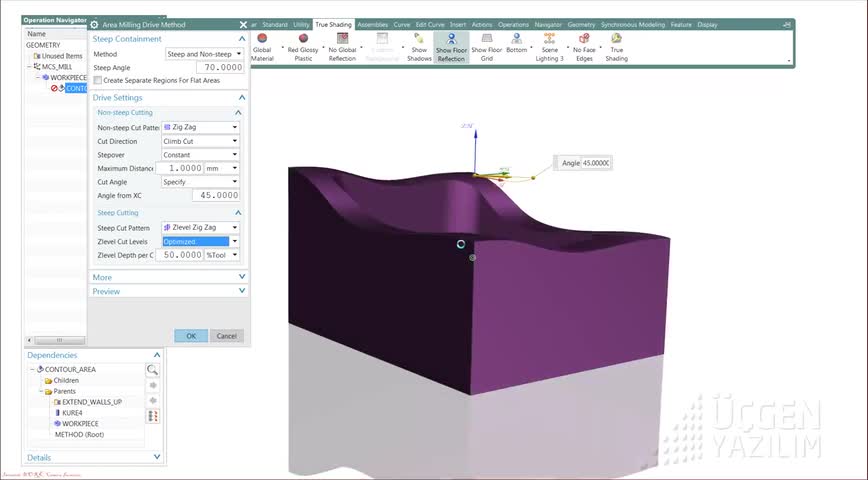Image resolution: width=868 pixels, height=480 pixels.
Task: Click the Maximum Distance value field
Action: (x=179, y=168)
